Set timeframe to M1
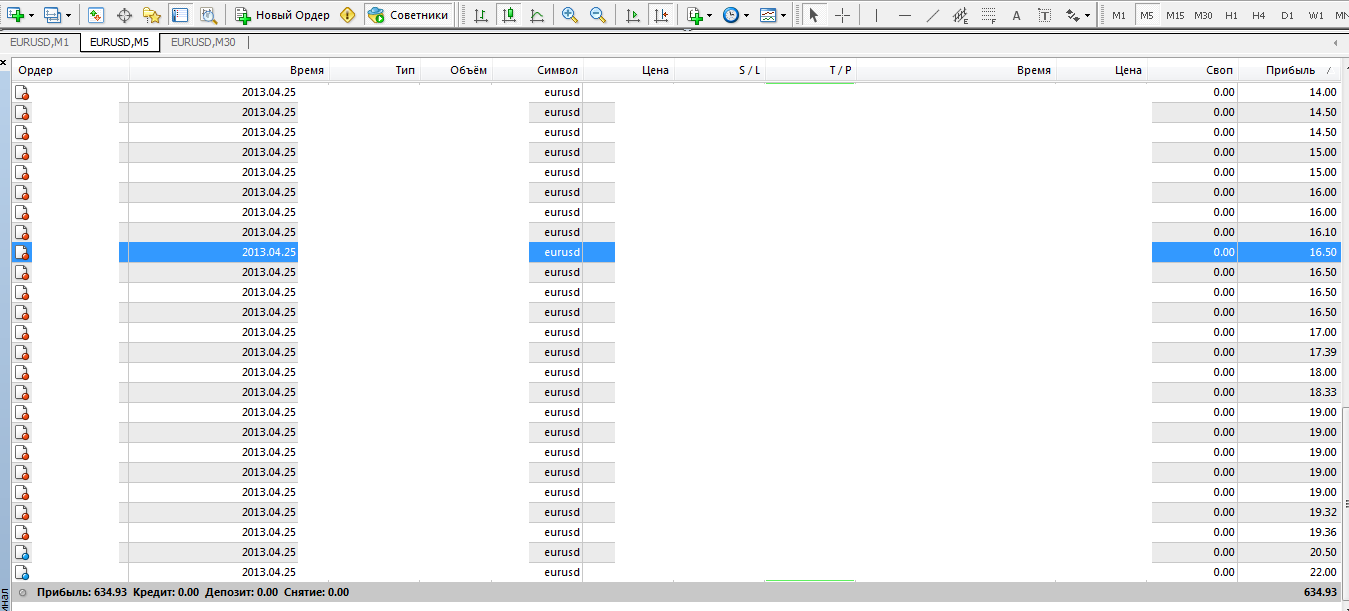Image resolution: width=1349 pixels, height=611 pixels. [1118, 15]
